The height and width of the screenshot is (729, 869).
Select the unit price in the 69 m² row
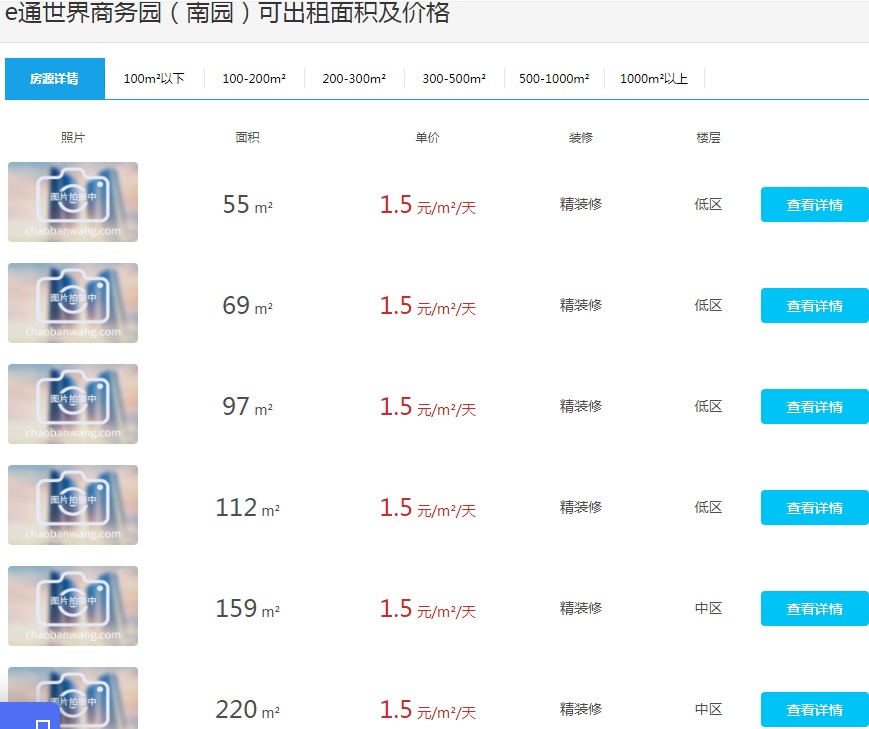point(428,305)
